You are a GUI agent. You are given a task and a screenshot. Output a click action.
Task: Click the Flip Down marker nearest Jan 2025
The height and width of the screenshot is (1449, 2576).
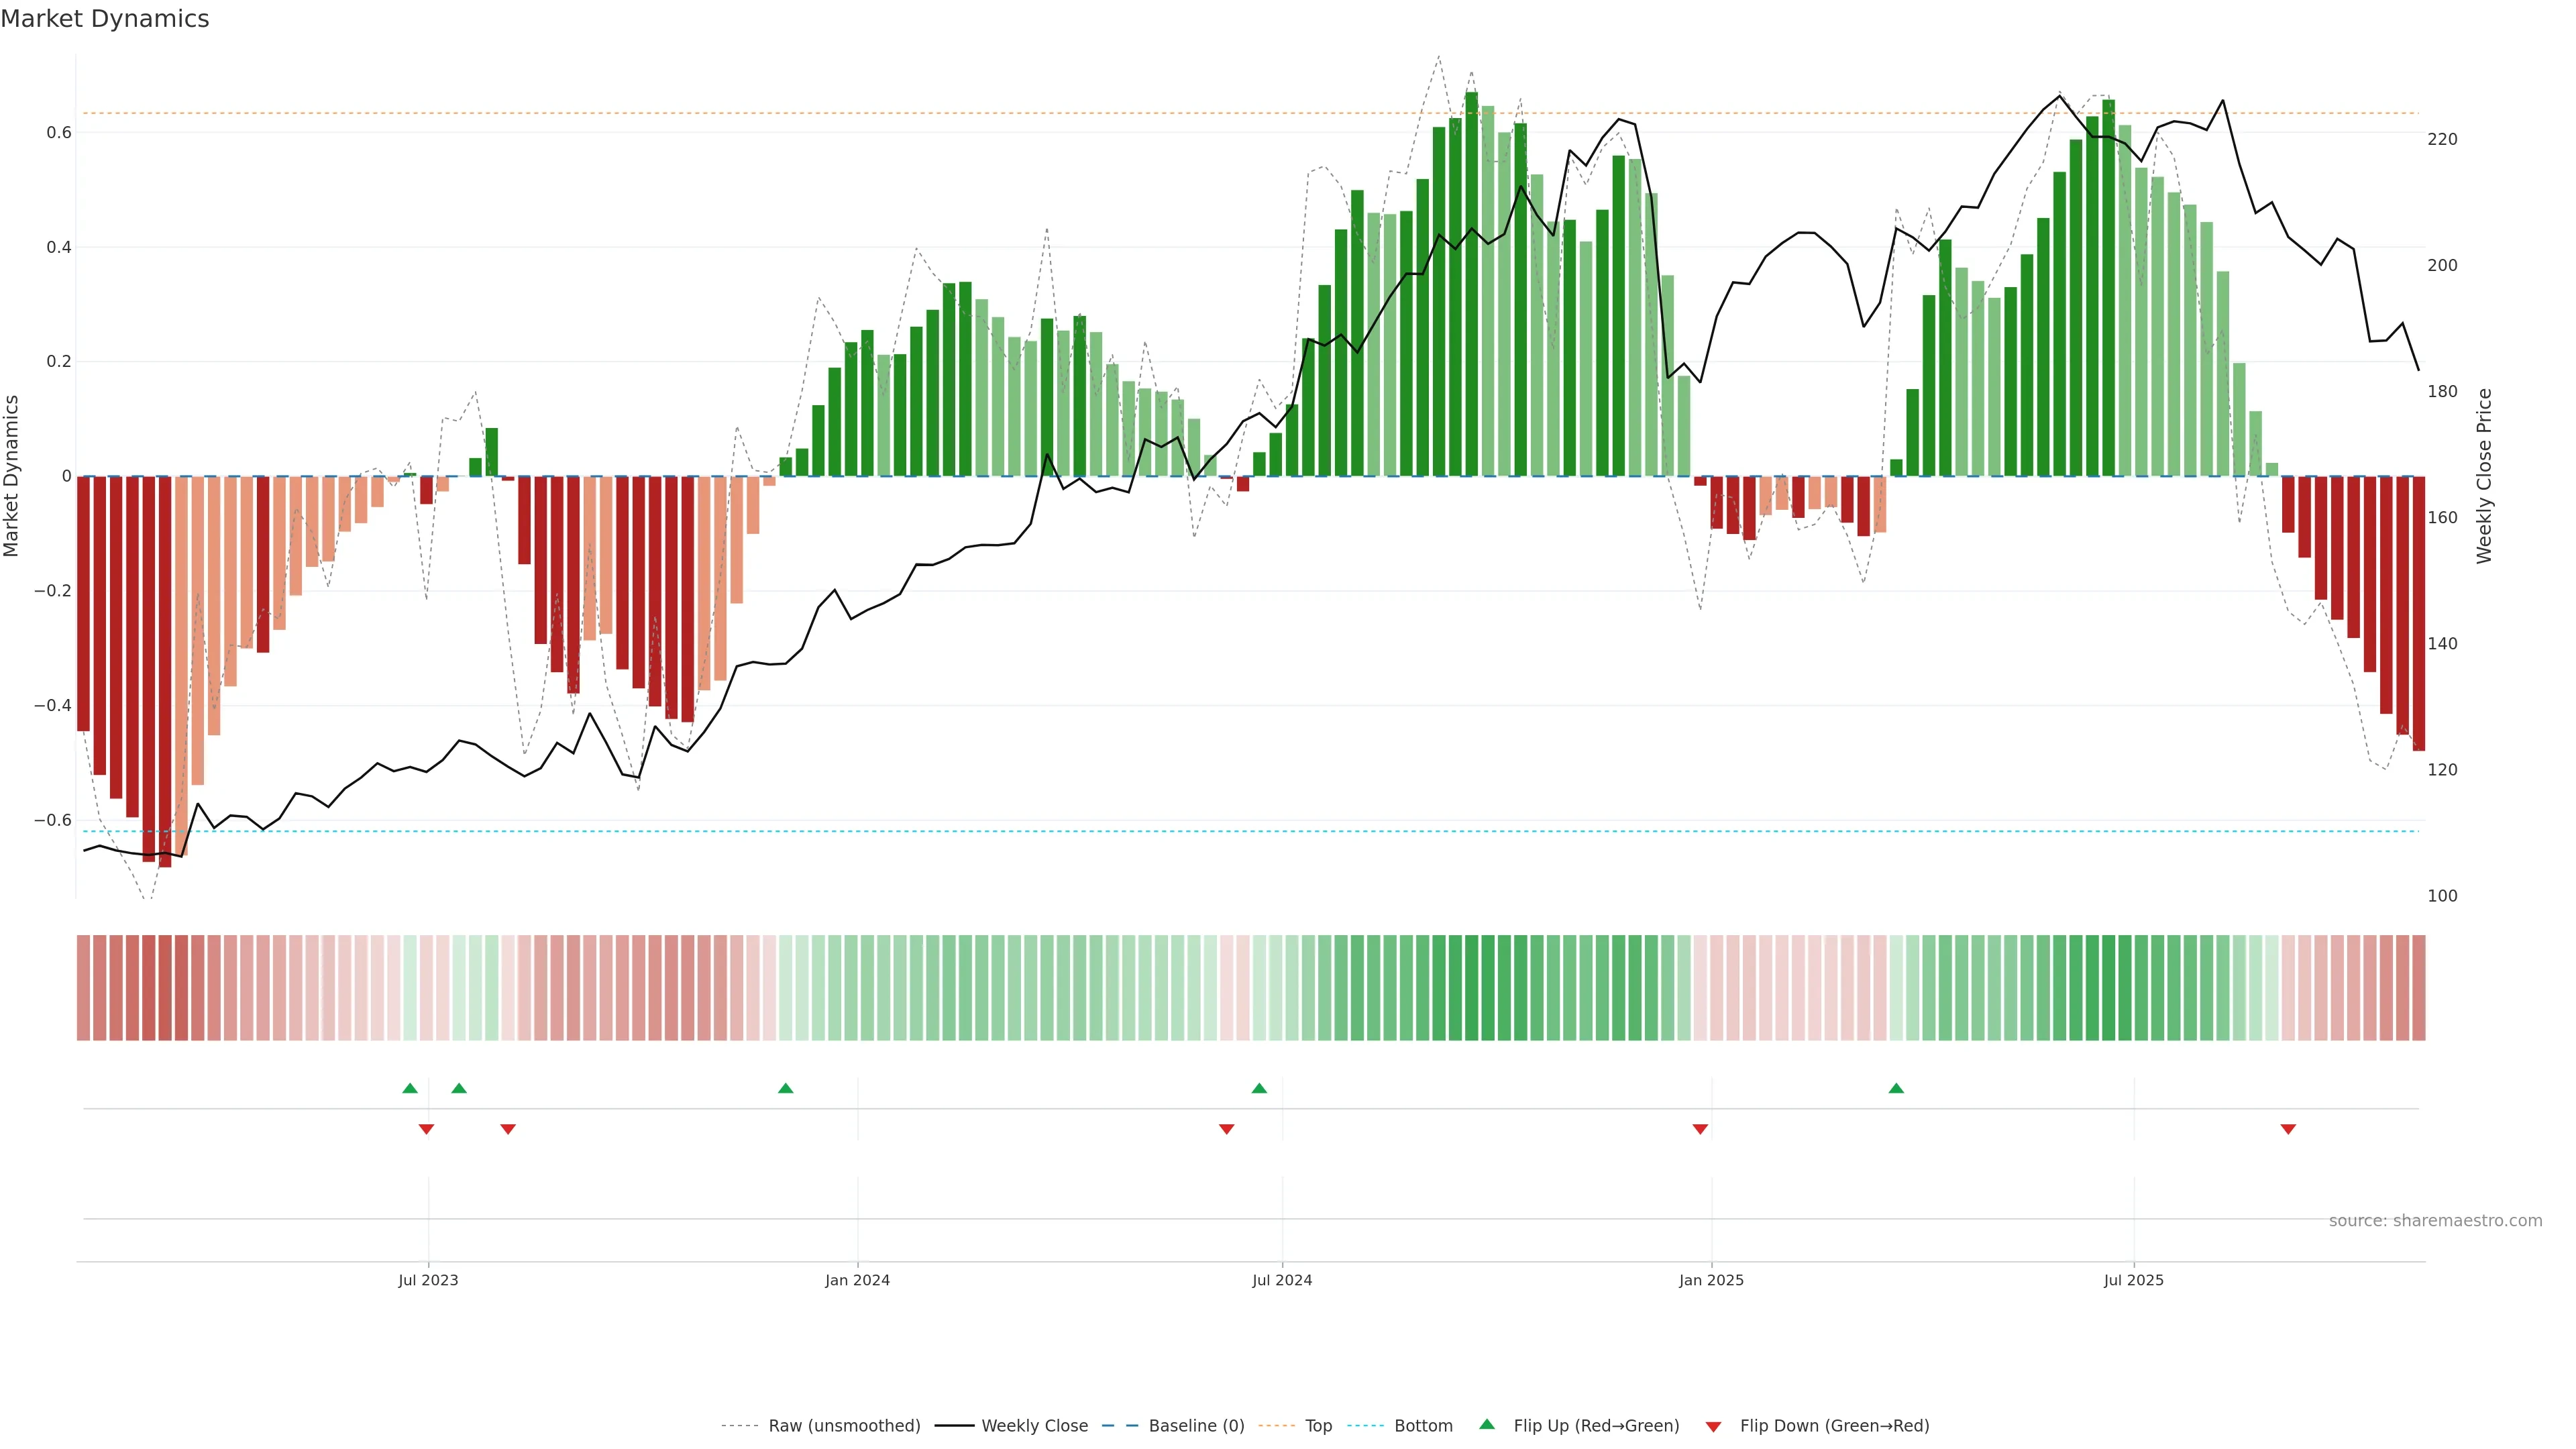pyautogui.click(x=1700, y=1129)
